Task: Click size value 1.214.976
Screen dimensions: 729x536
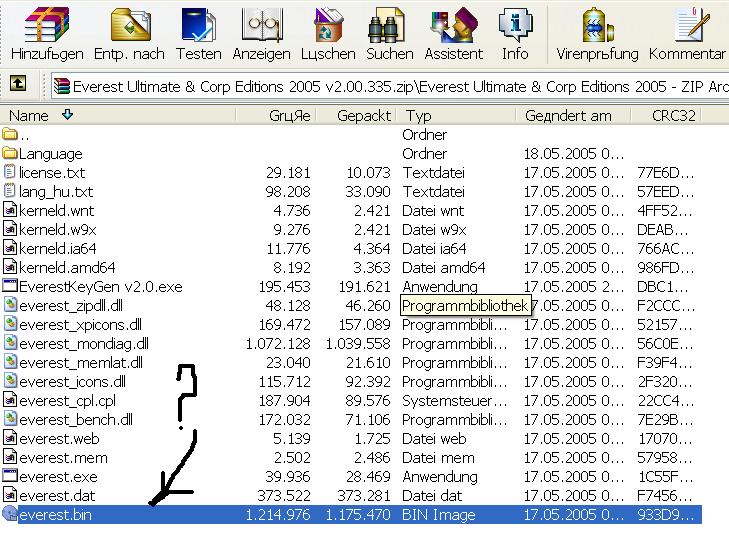Action: [278, 515]
